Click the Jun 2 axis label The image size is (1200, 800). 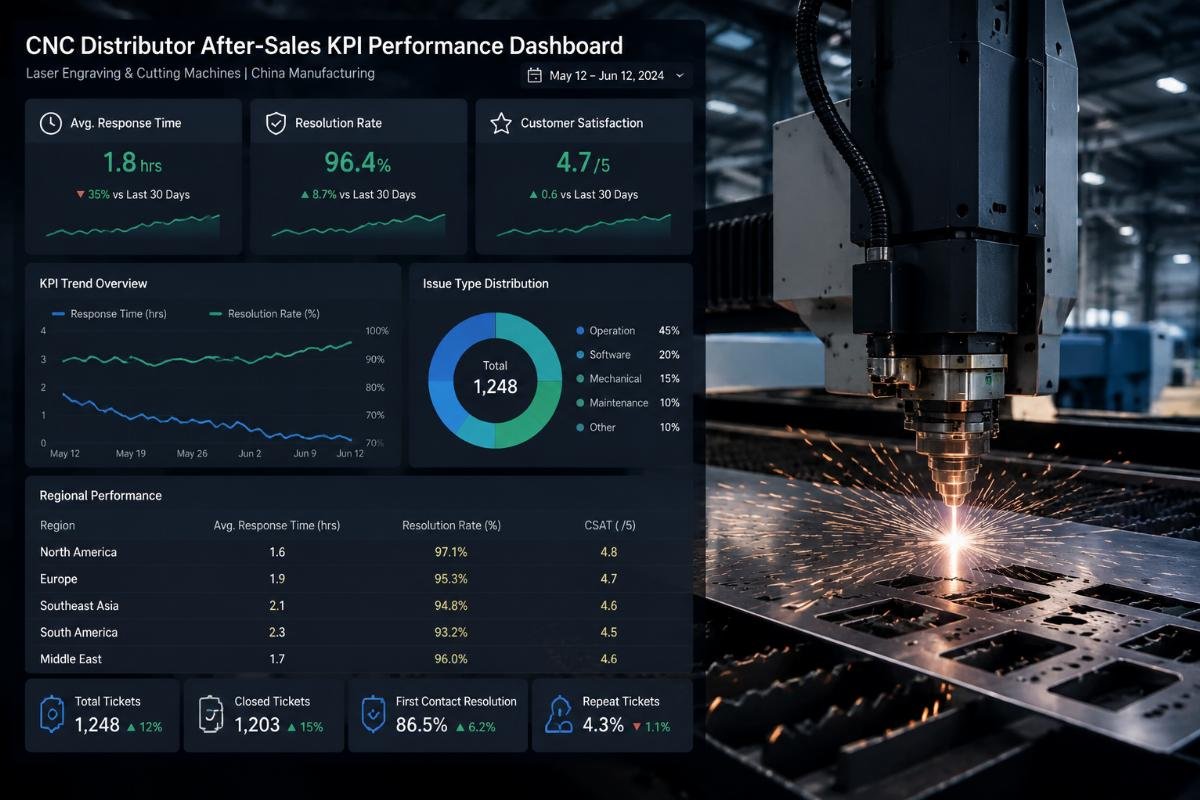[250, 454]
